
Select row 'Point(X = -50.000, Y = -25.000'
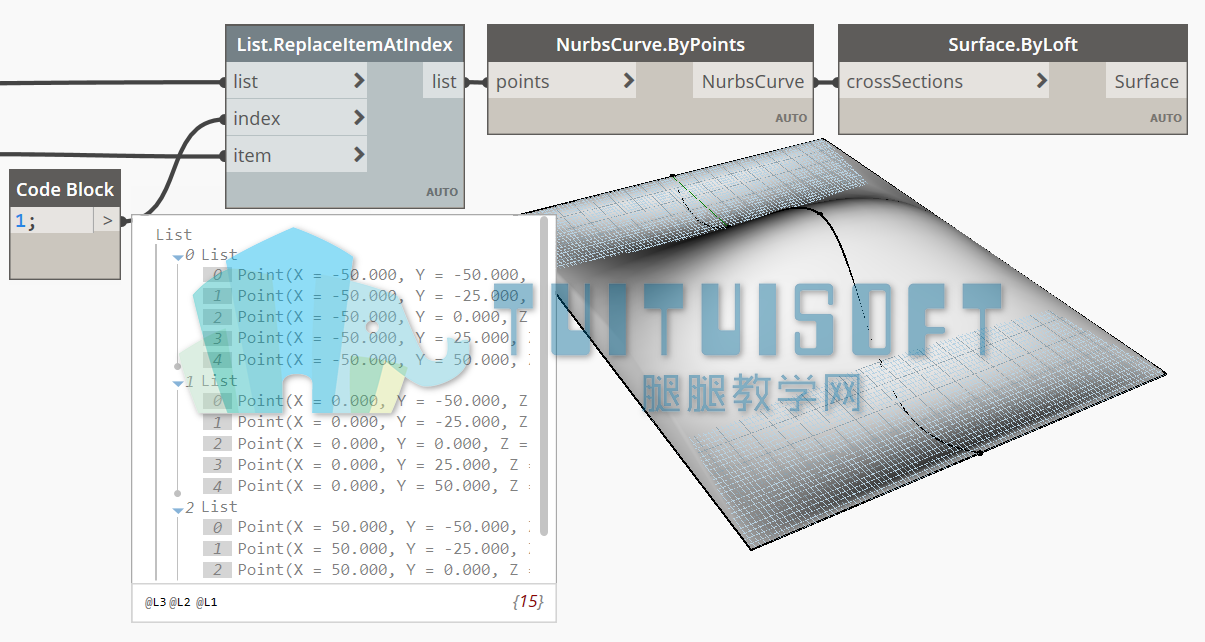coord(365,296)
